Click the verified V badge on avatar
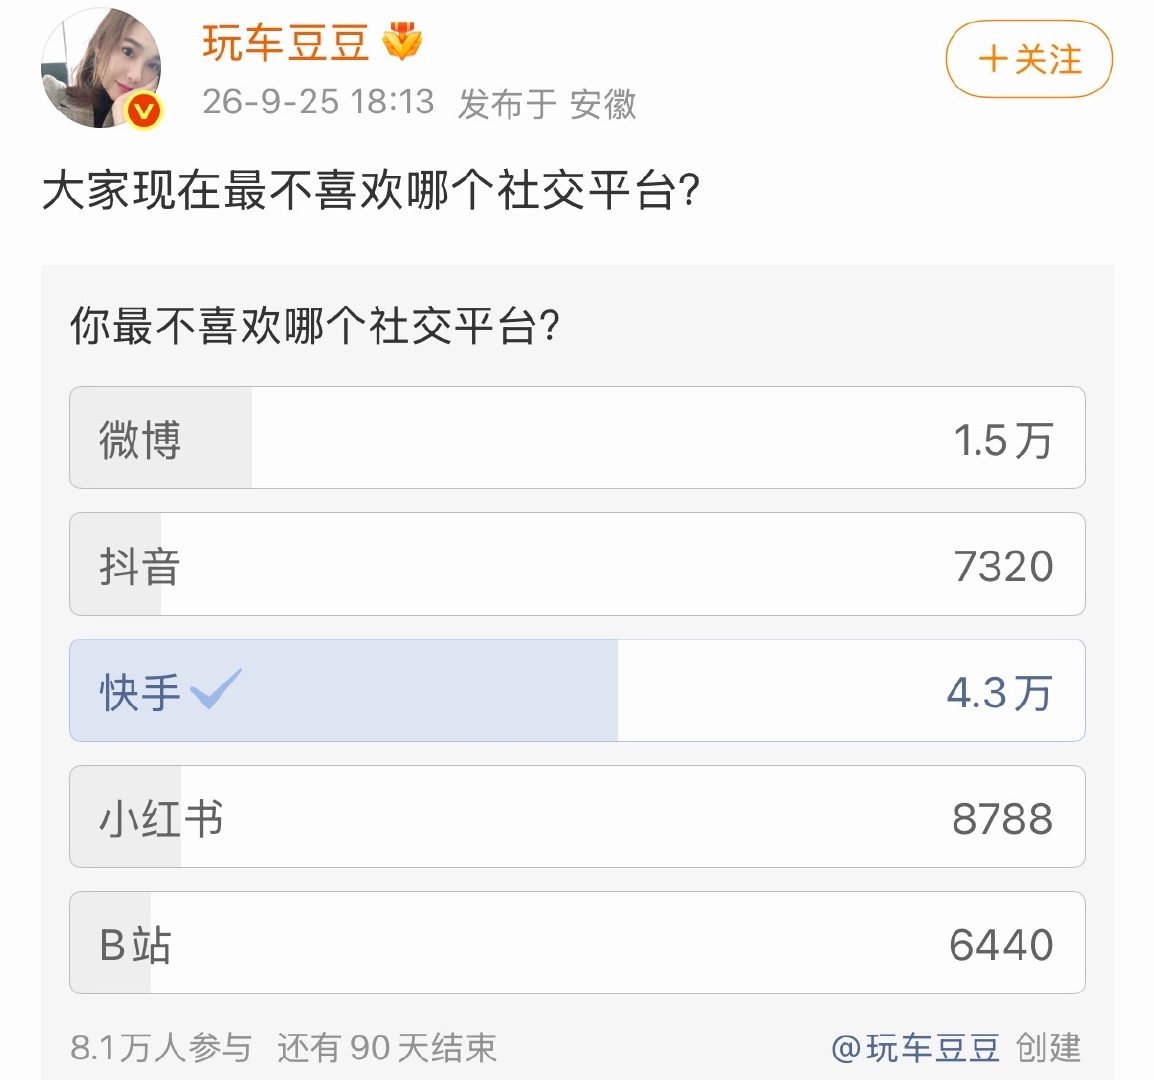 144,110
